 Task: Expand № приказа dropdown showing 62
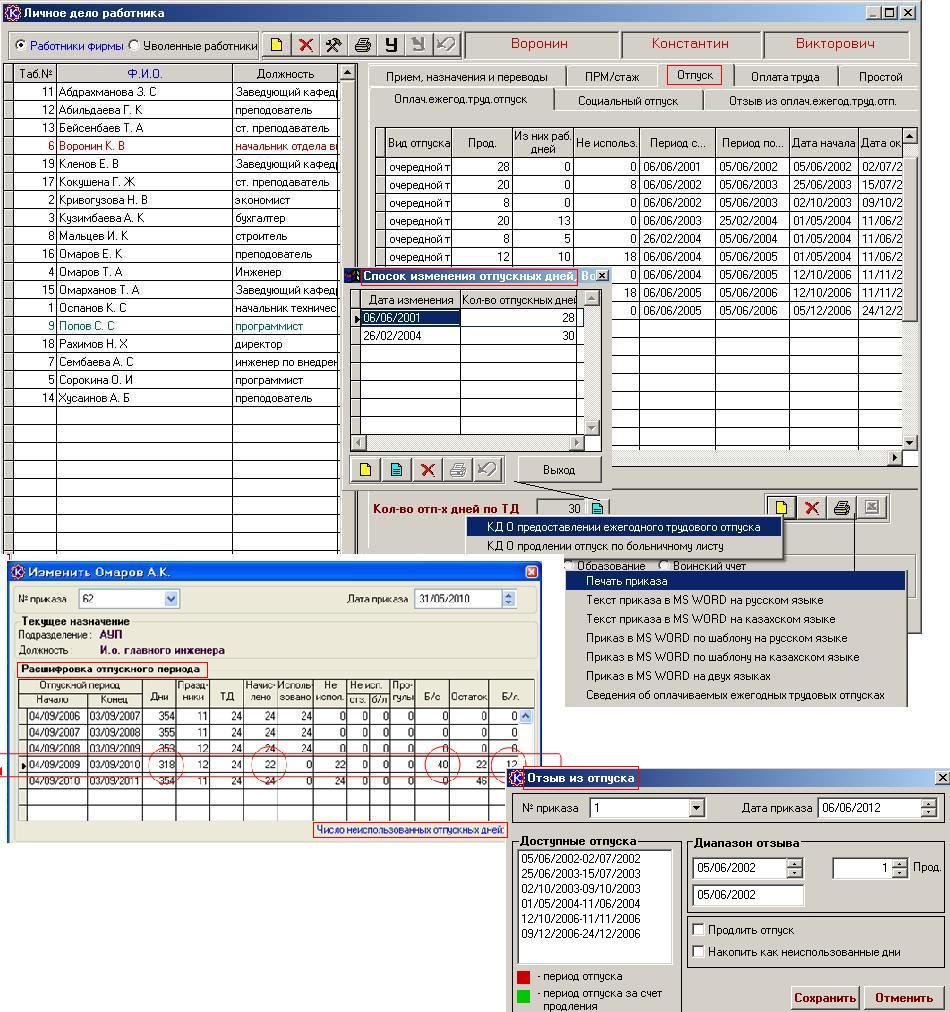coord(171,599)
